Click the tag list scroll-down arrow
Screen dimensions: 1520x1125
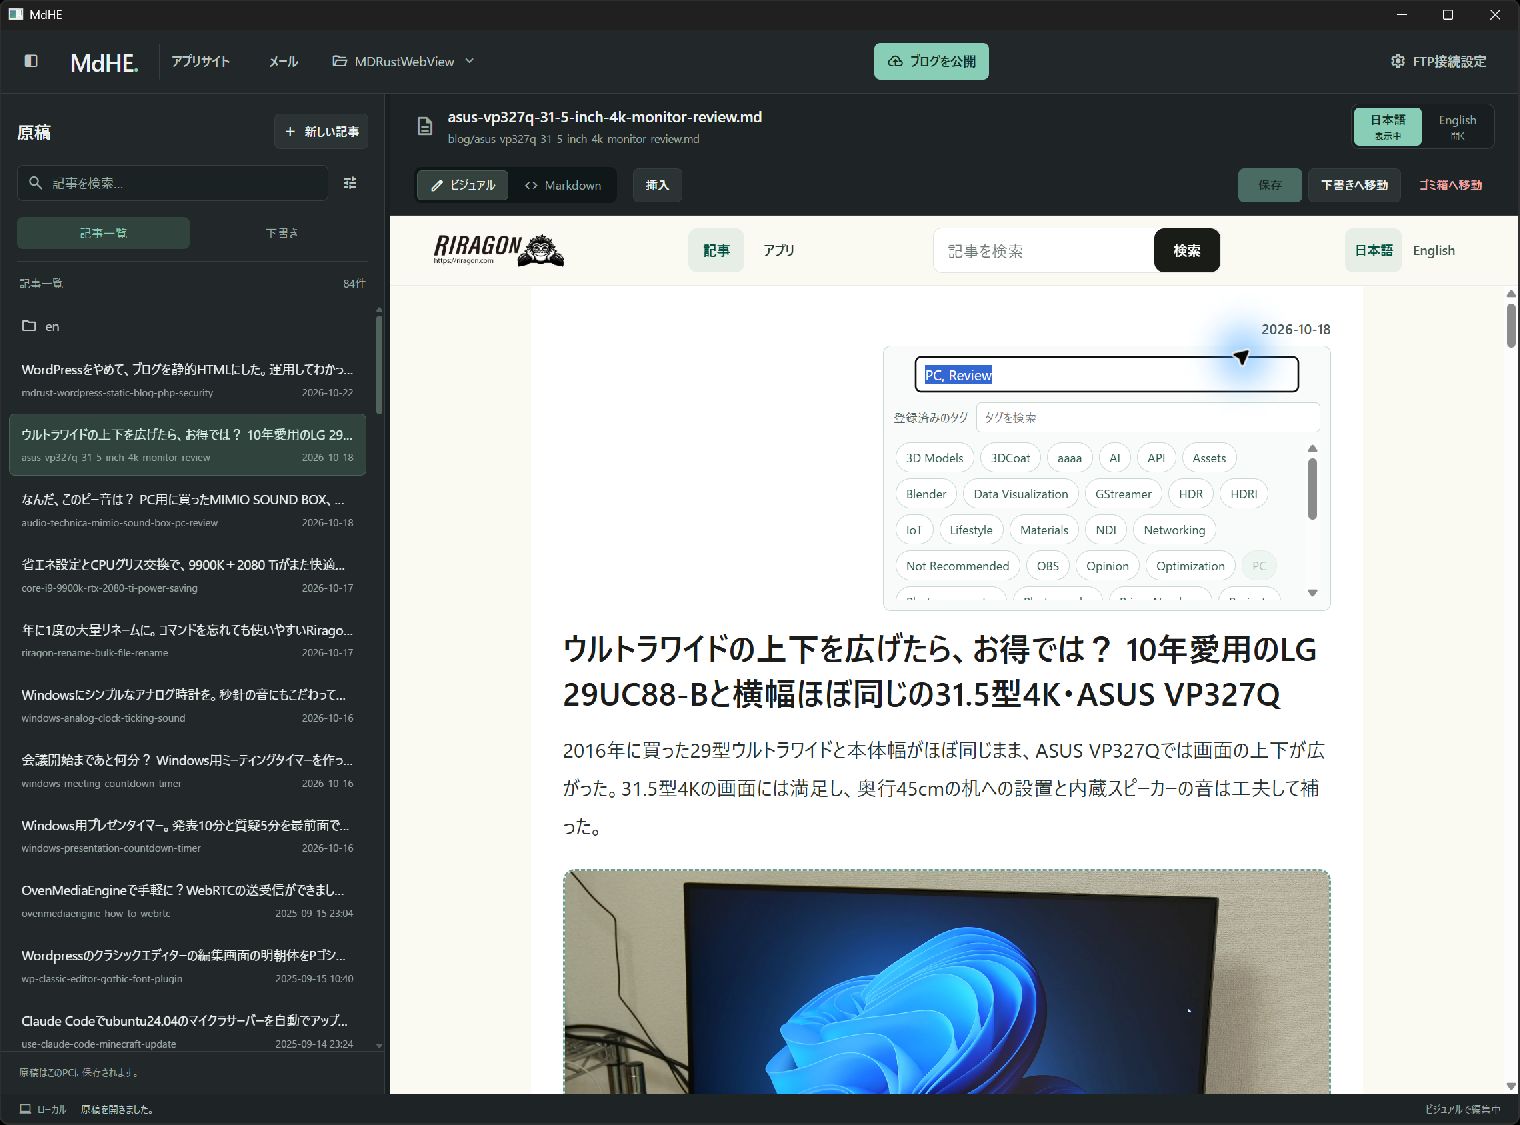1313,593
